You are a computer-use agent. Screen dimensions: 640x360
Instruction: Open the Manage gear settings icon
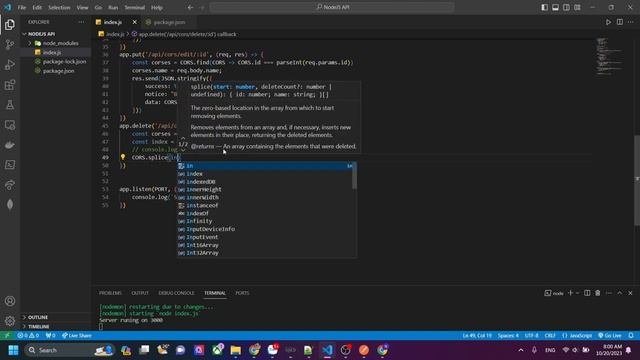pos(10,321)
